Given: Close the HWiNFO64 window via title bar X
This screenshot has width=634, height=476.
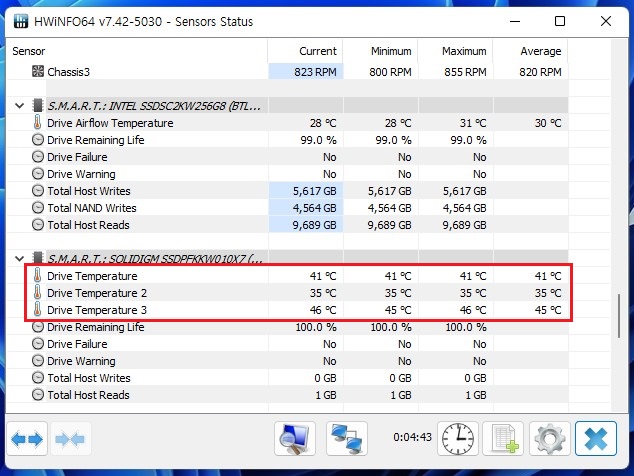Looking at the screenshot, I should coord(606,21).
